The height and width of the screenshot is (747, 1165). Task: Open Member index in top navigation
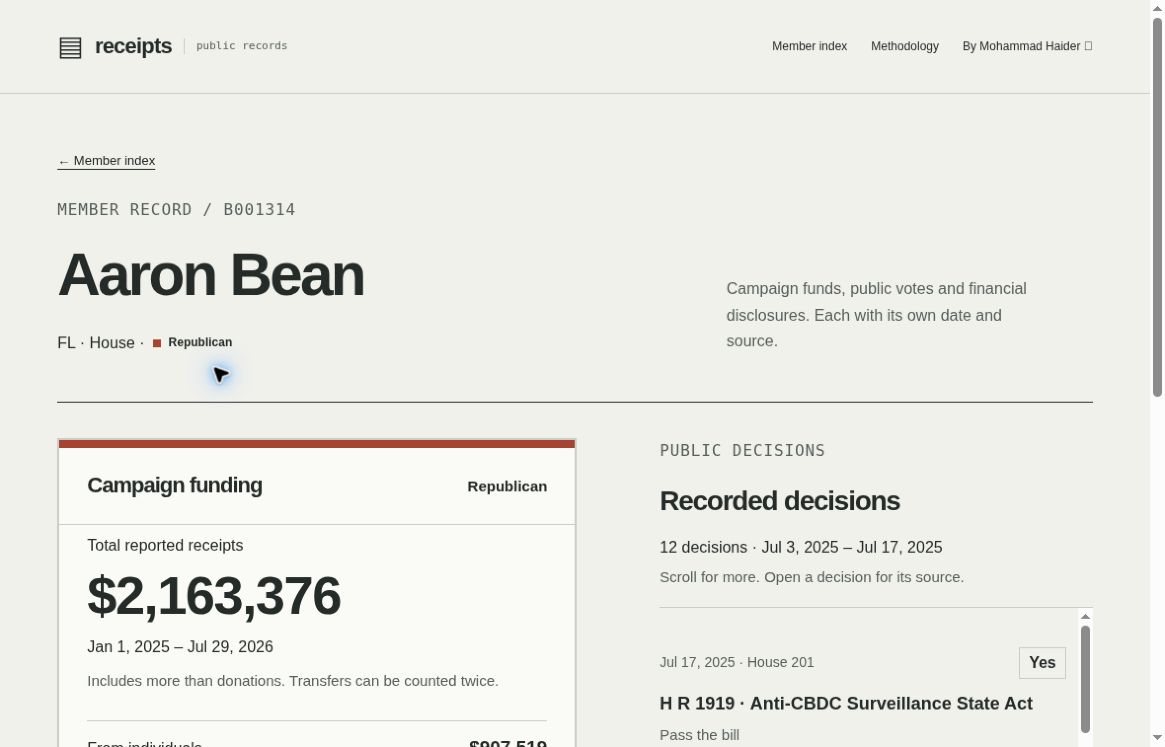tap(809, 46)
